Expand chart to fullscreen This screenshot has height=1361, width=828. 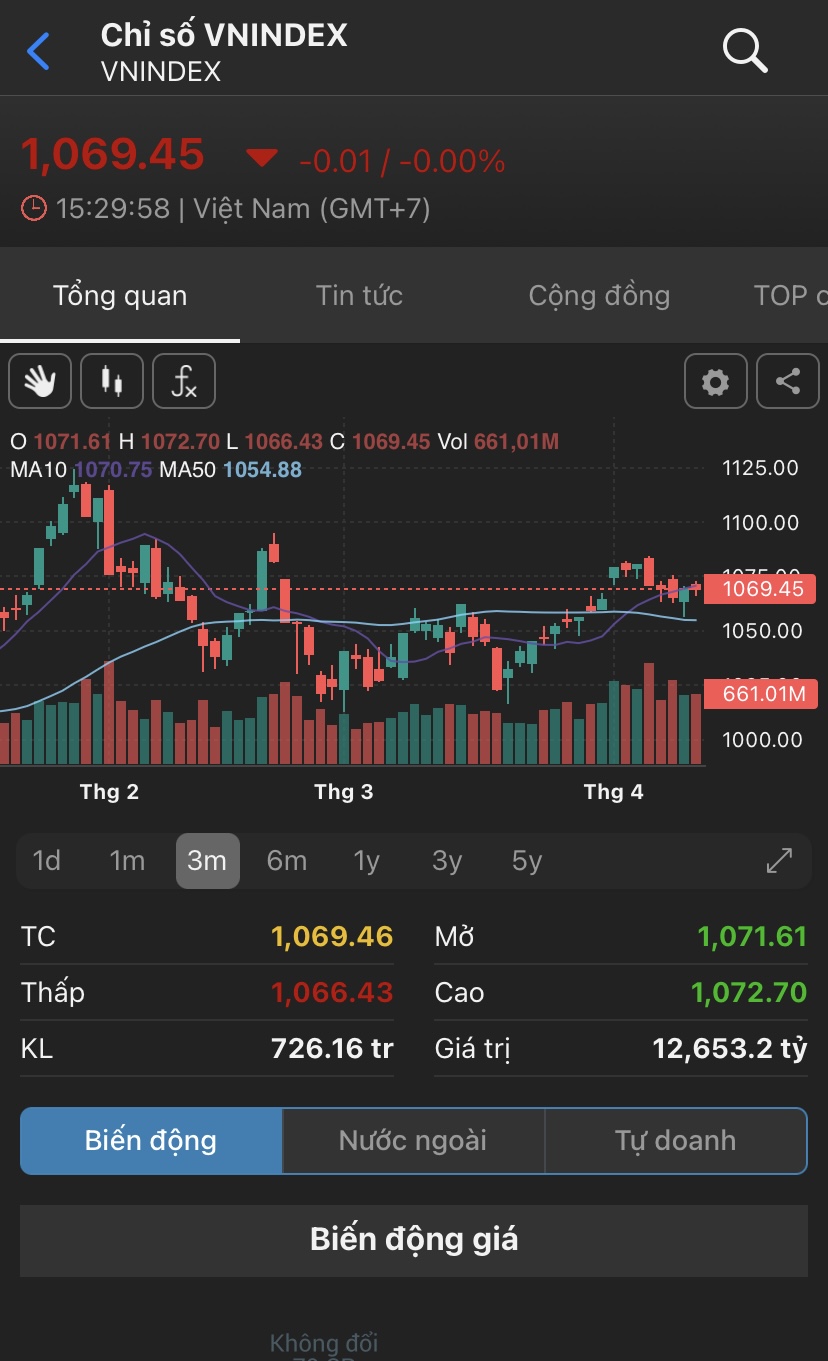(x=779, y=861)
